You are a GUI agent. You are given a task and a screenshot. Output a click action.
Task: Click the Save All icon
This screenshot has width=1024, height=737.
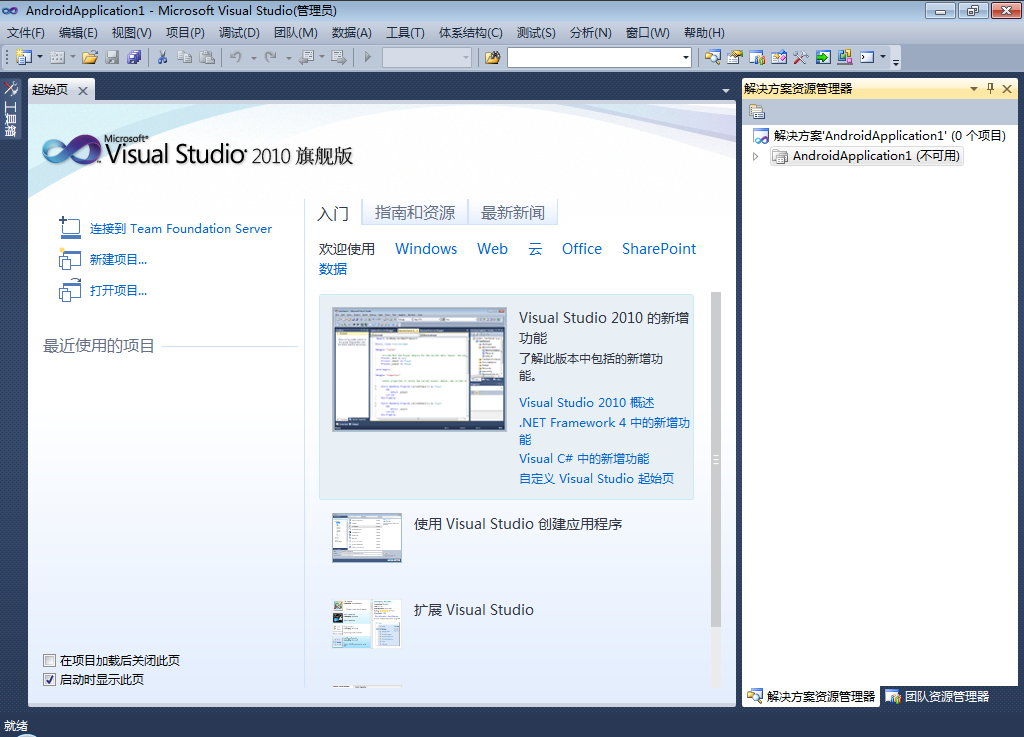click(134, 57)
